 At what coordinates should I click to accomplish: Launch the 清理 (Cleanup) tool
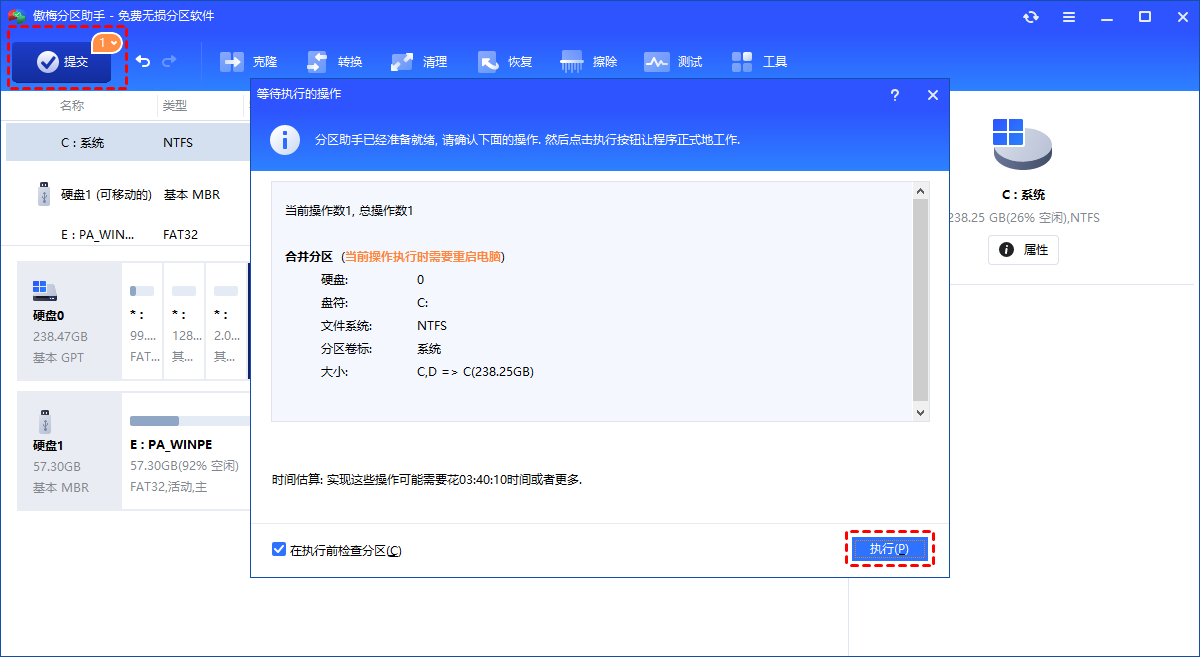[419, 61]
